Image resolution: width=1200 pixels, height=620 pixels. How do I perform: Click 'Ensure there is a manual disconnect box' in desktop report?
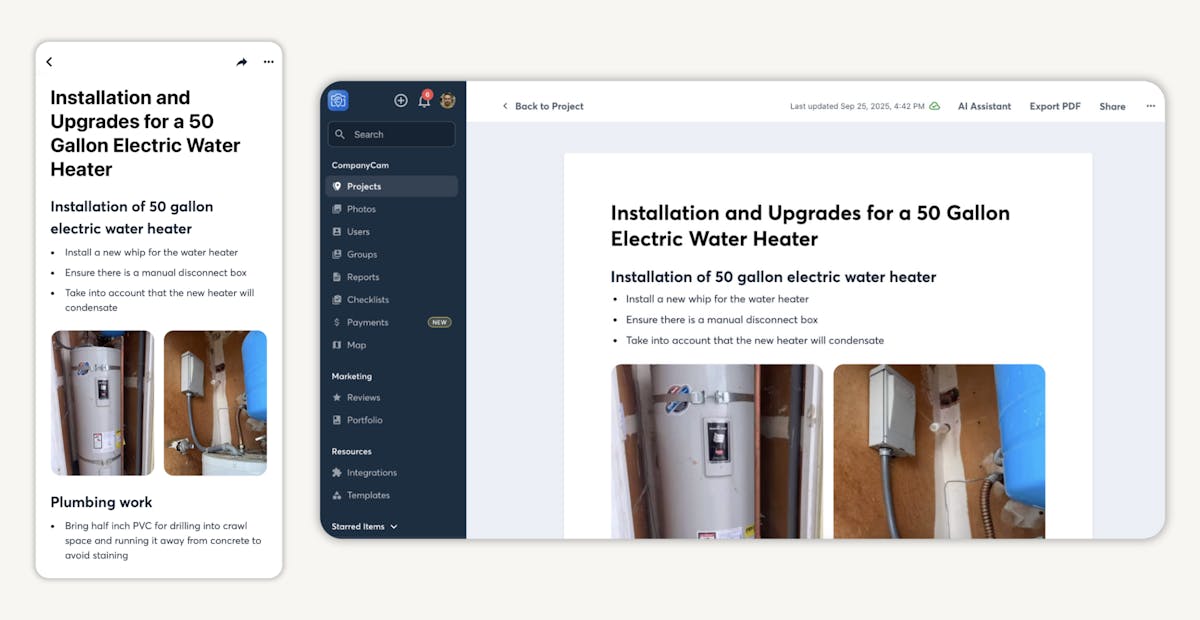(722, 320)
